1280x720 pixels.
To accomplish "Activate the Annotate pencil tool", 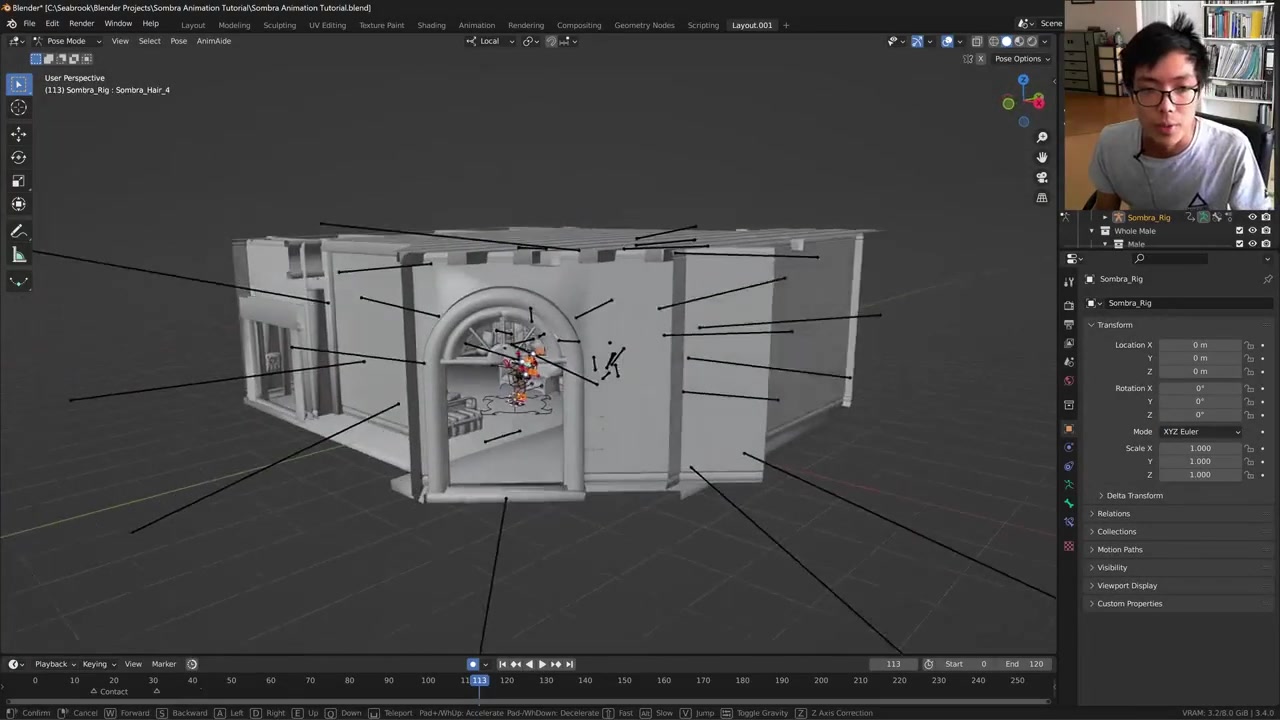I will coord(18,232).
